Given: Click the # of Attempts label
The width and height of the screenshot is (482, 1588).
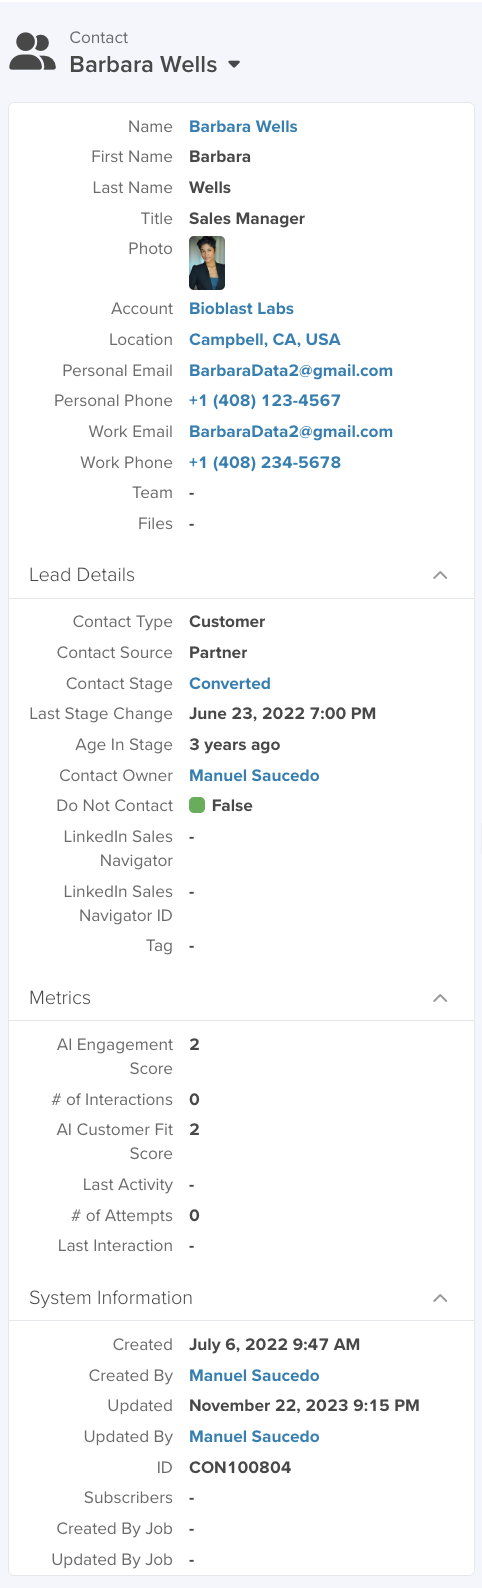Looking at the screenshot, I should coord(122,1216).
